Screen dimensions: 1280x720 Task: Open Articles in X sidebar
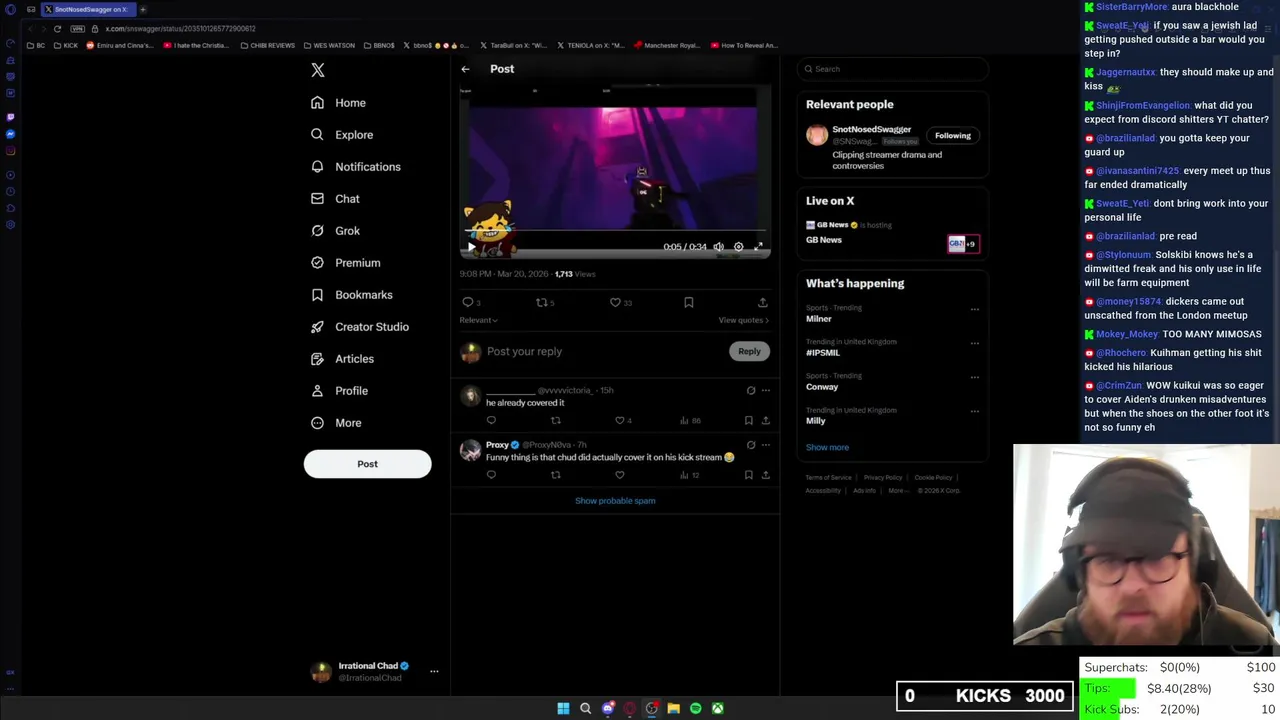[342, 359]
